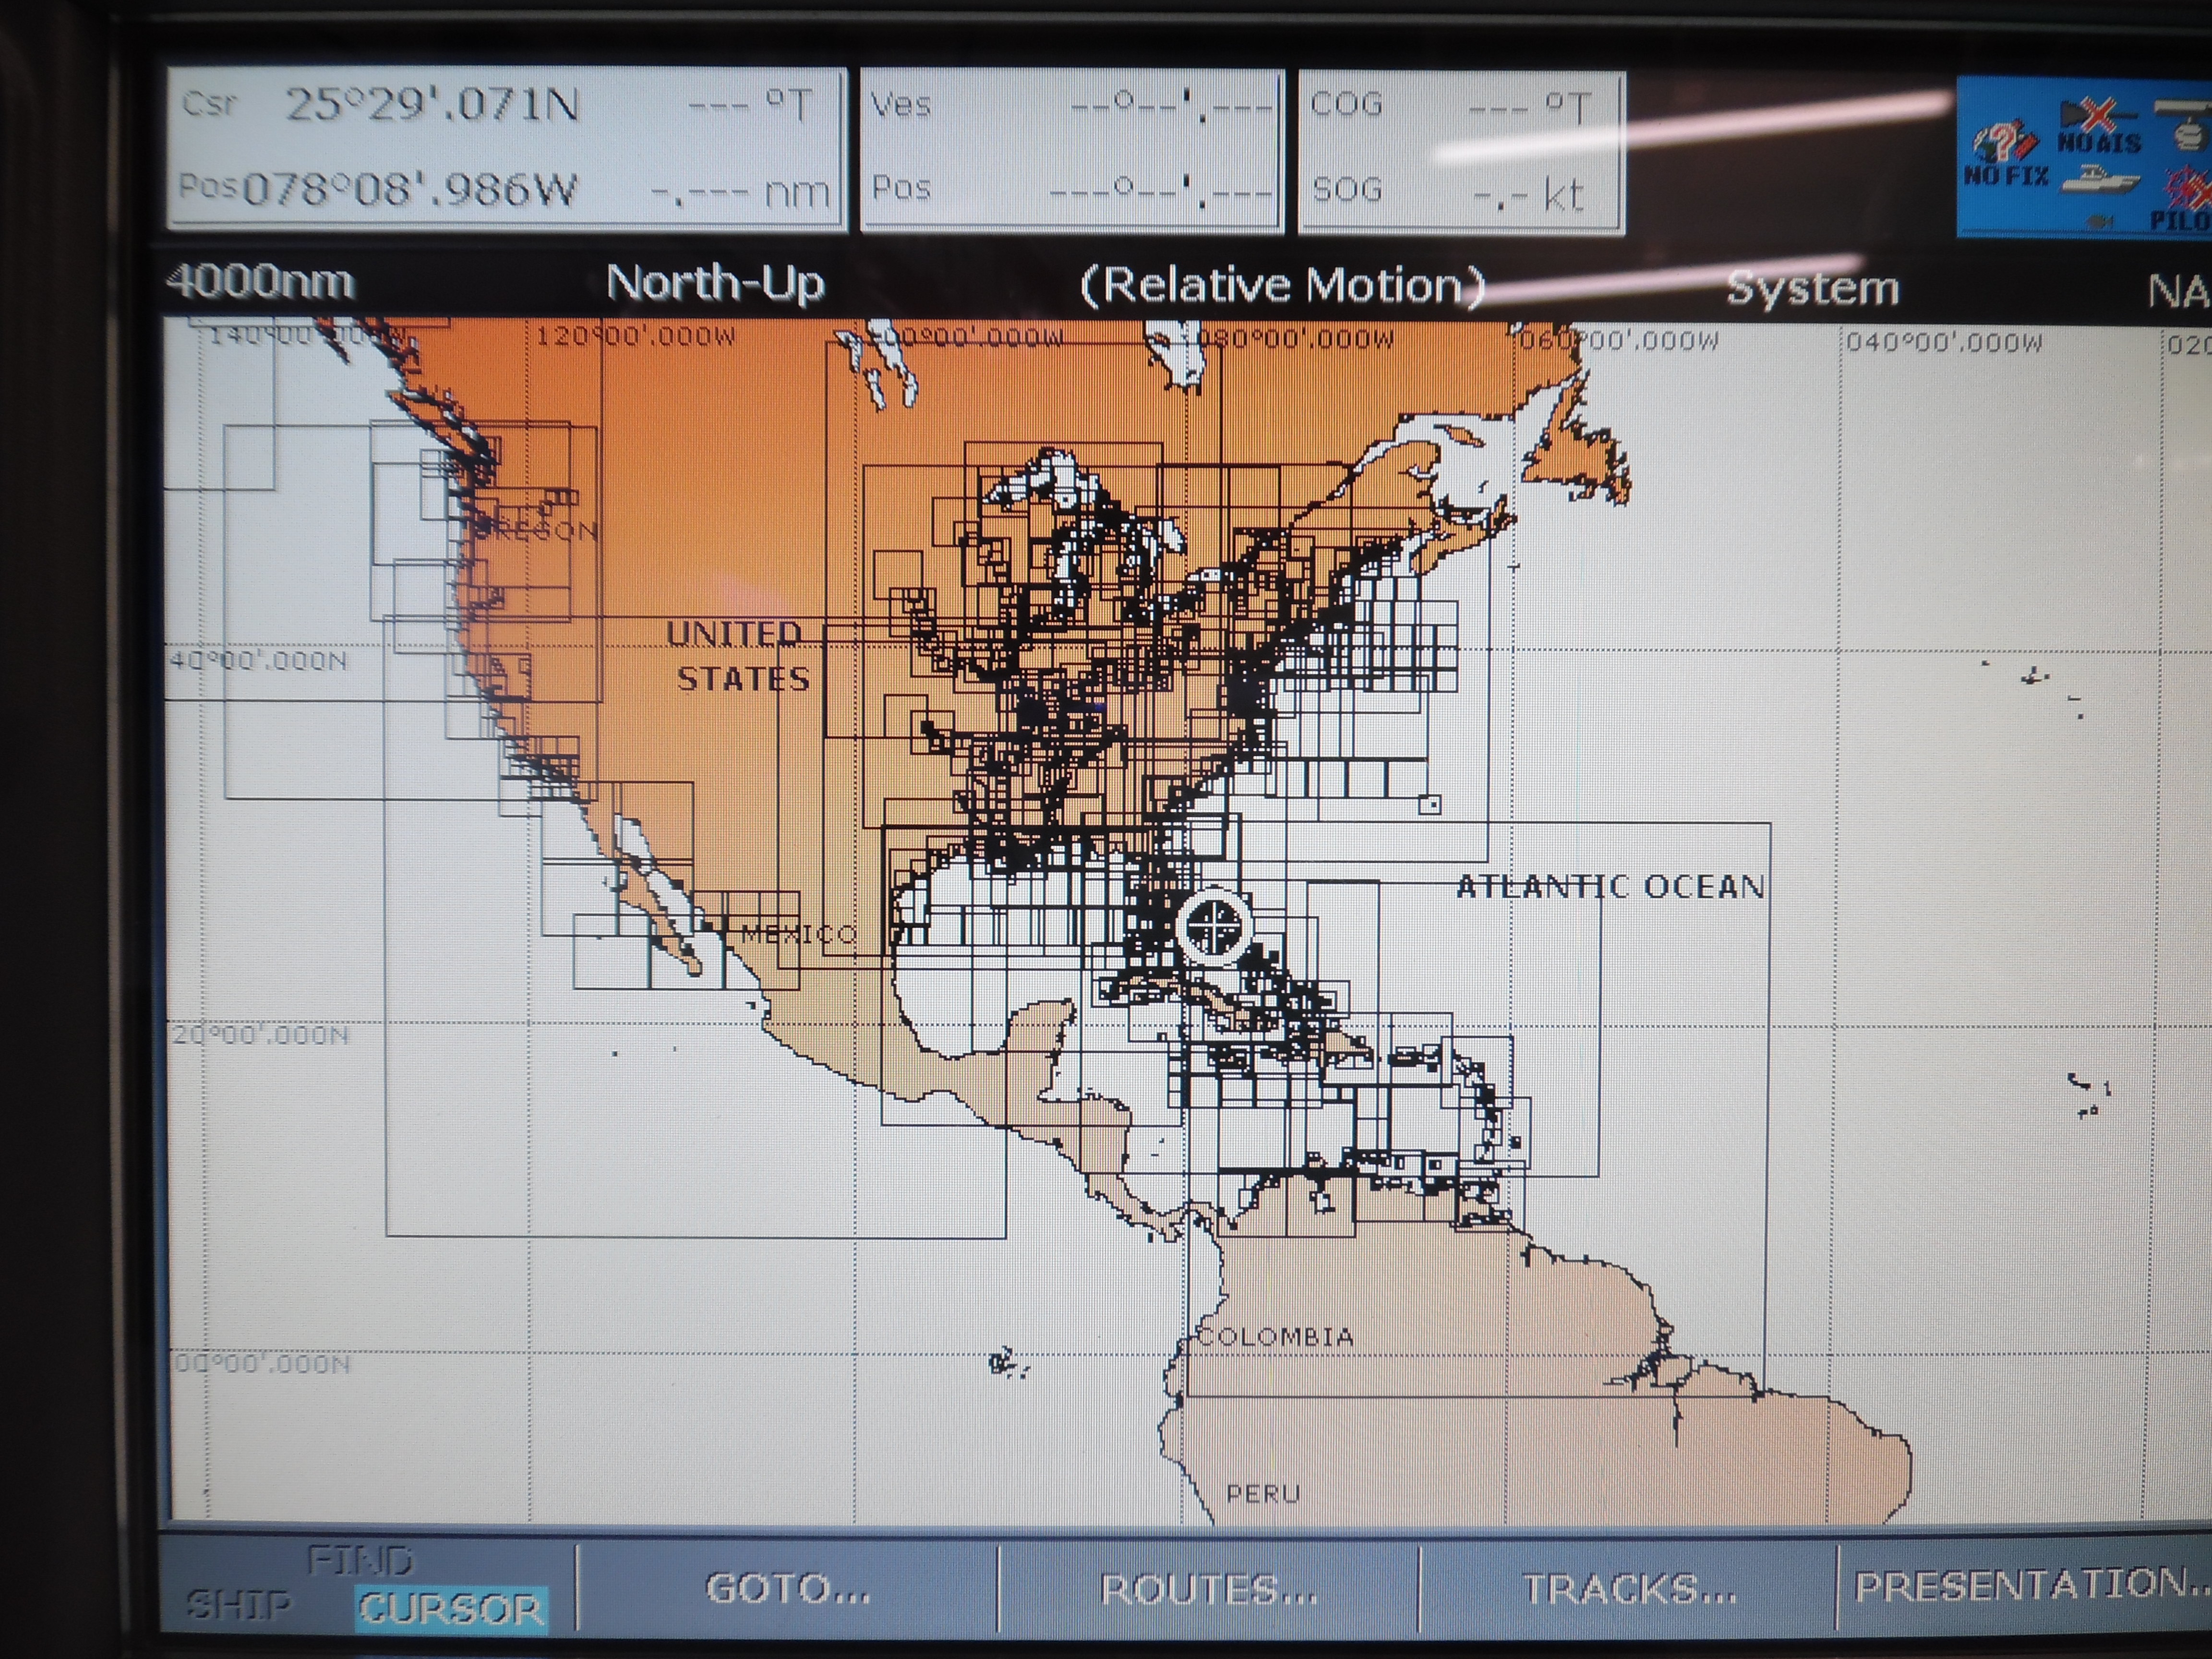
Task: Click the Csr Pos label box
Action: (x=507, y=149)
